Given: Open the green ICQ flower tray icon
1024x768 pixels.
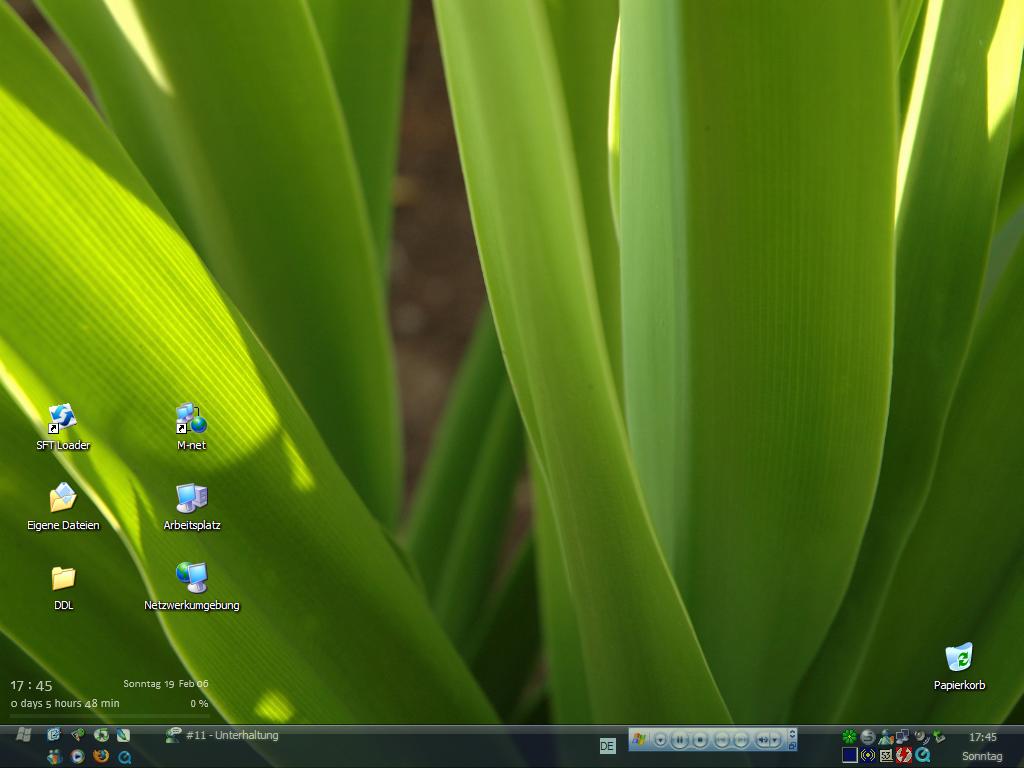Looking at the screenshot, I should (849, 737).
